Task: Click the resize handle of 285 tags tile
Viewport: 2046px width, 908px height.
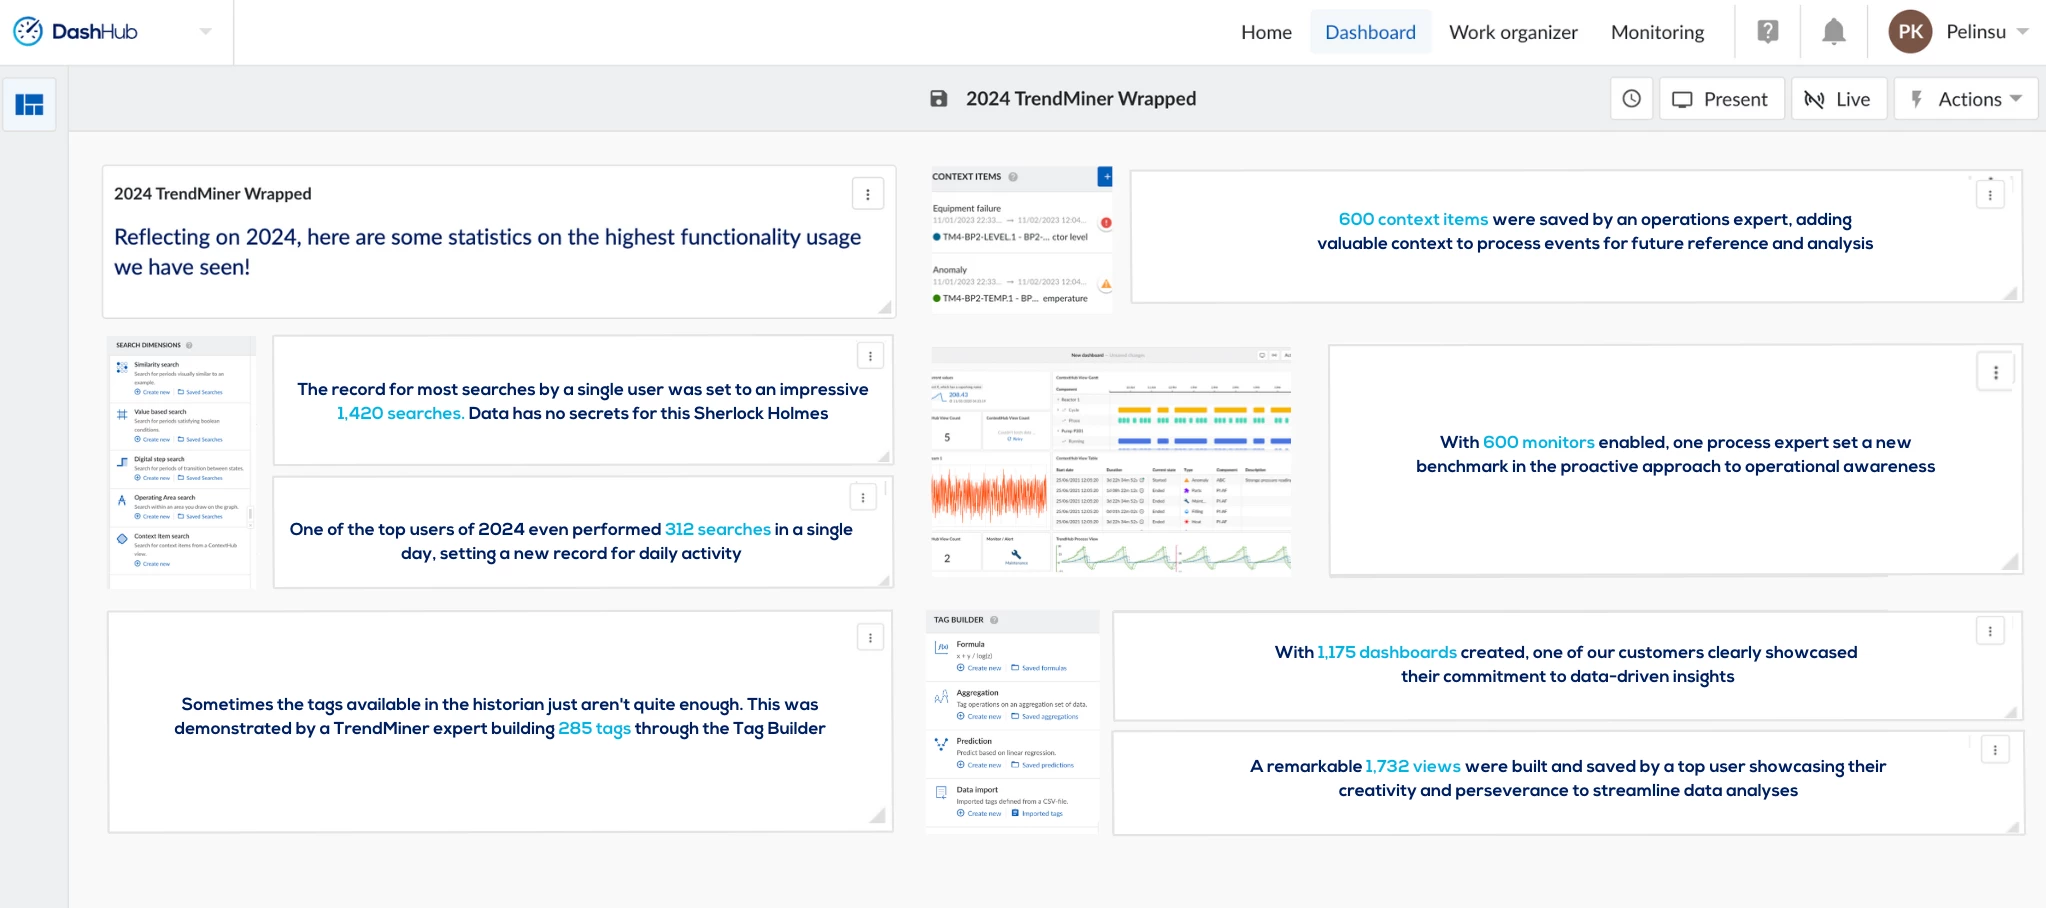Action: tap(877, 816)
